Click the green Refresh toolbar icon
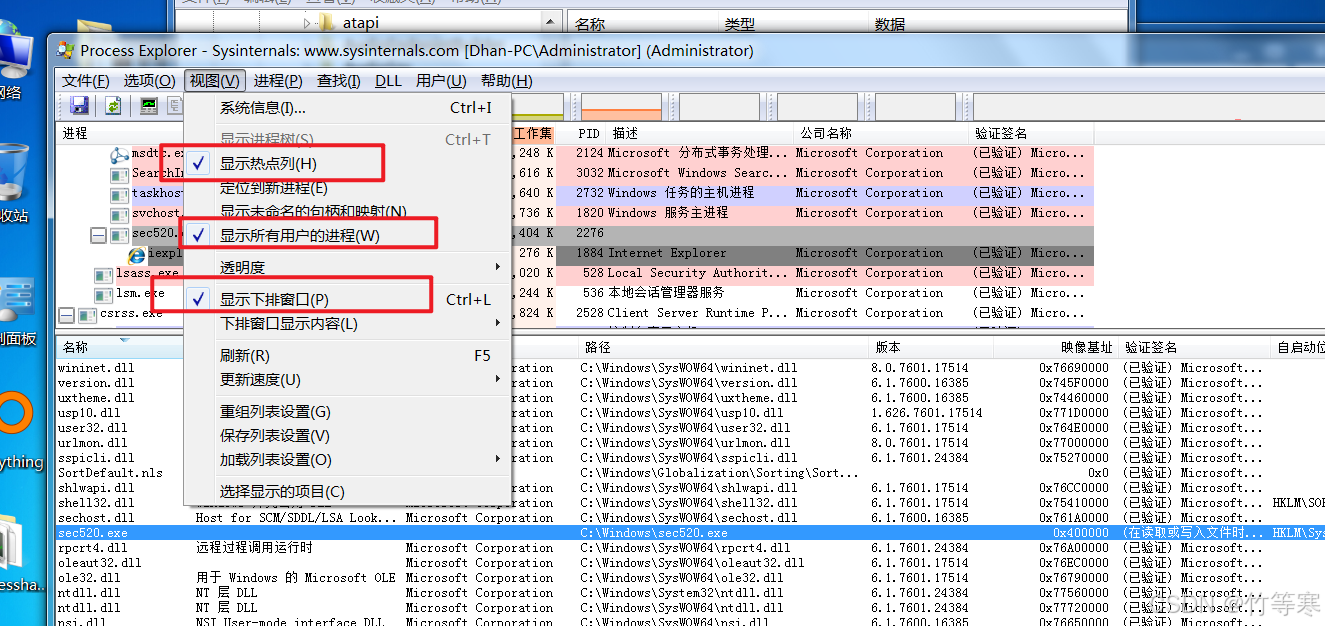Screen dimensions: 1325x626 click(x=113, y=106)
